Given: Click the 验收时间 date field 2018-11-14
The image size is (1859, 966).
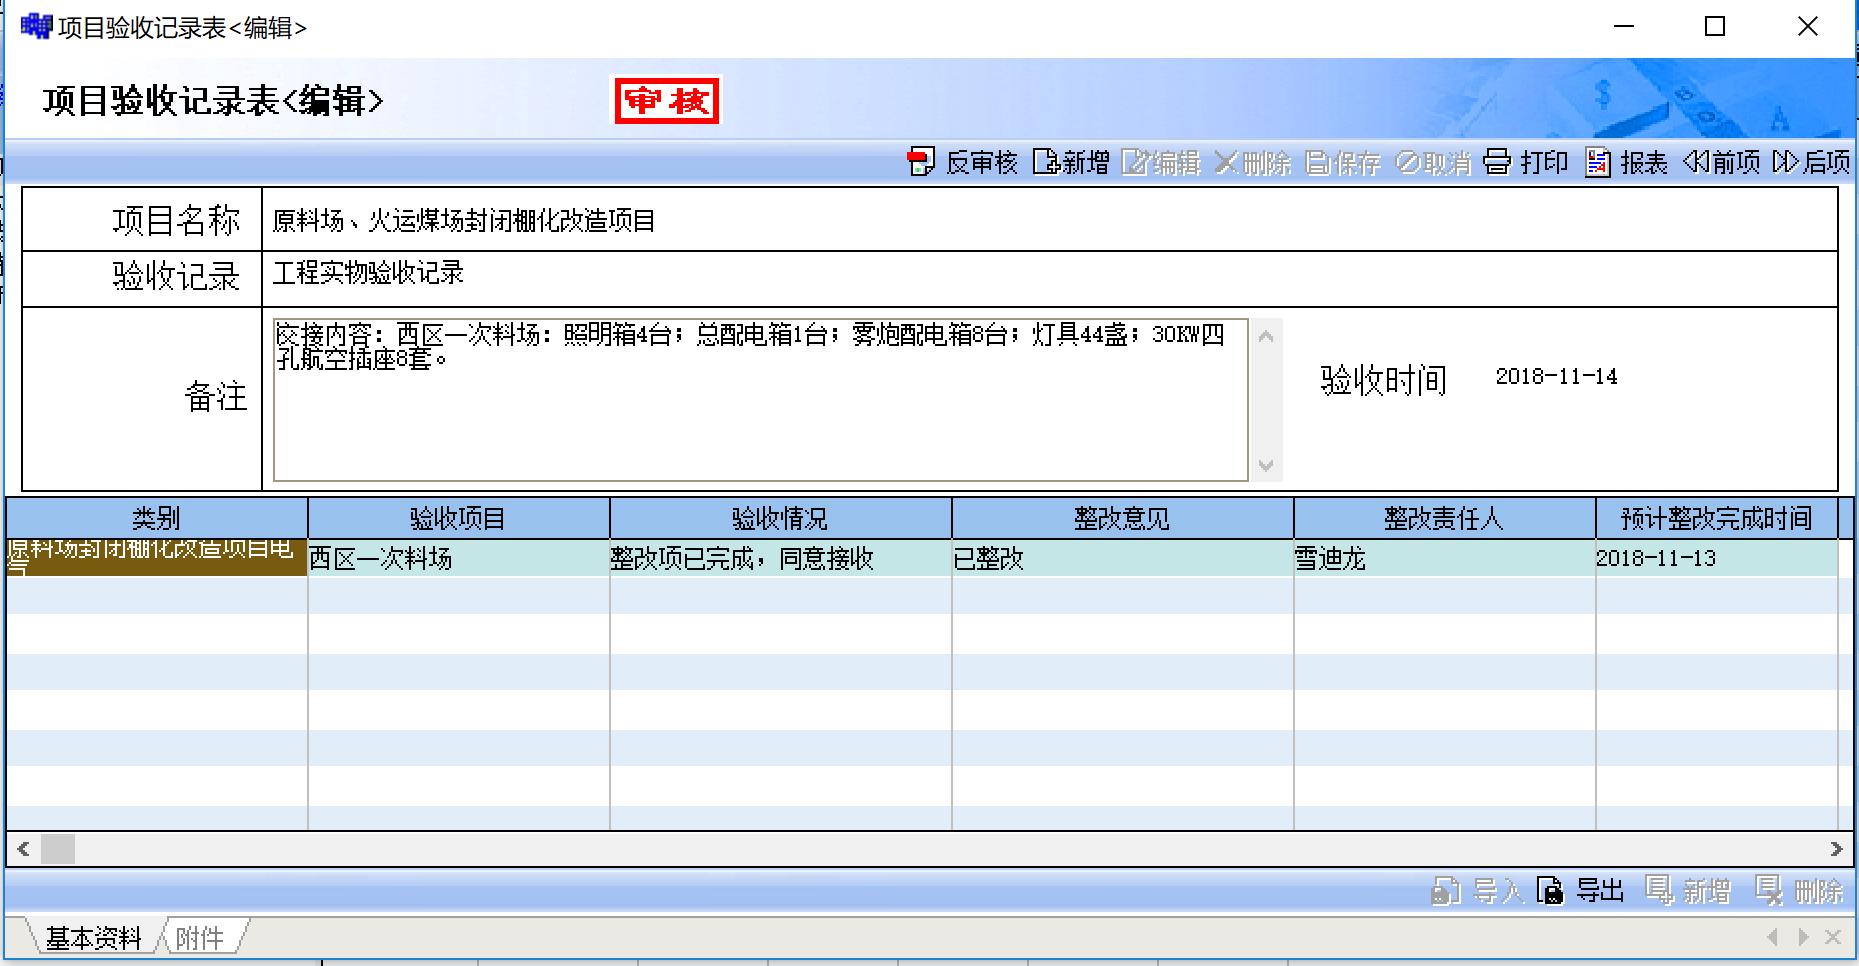Looking at the screenshot, I should 1556,377.
